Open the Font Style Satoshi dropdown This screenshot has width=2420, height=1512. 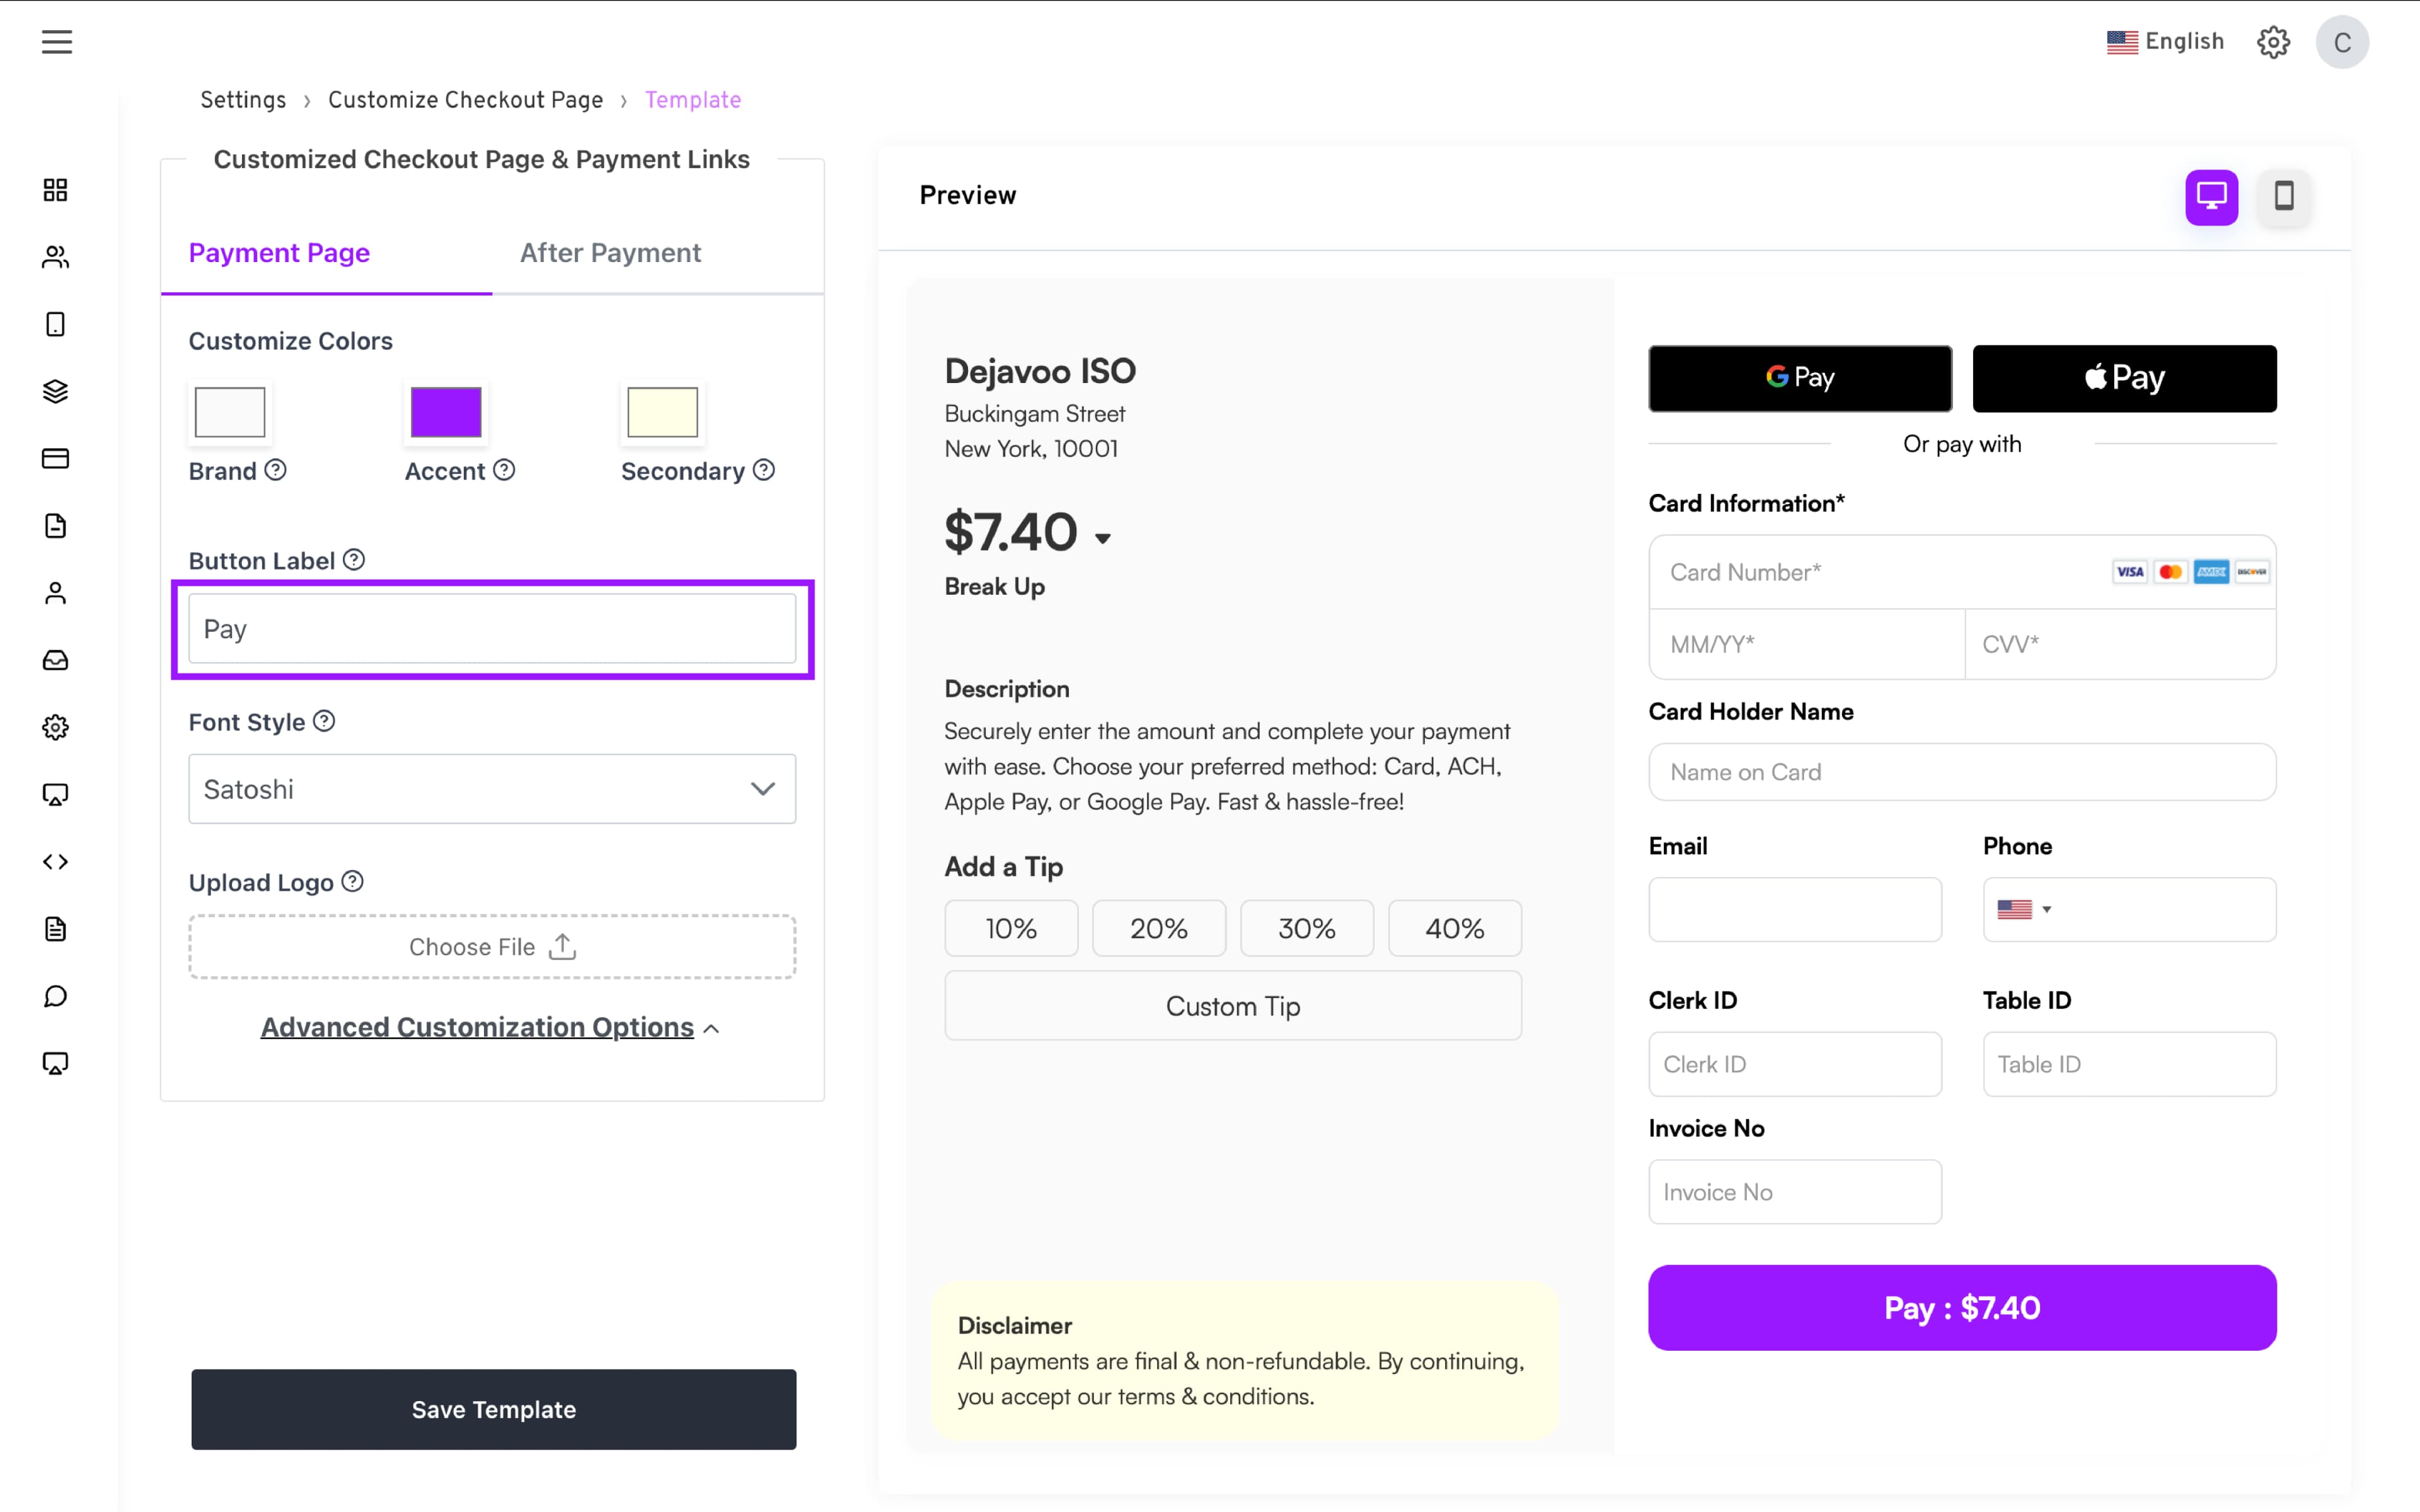tap(492, 789)
